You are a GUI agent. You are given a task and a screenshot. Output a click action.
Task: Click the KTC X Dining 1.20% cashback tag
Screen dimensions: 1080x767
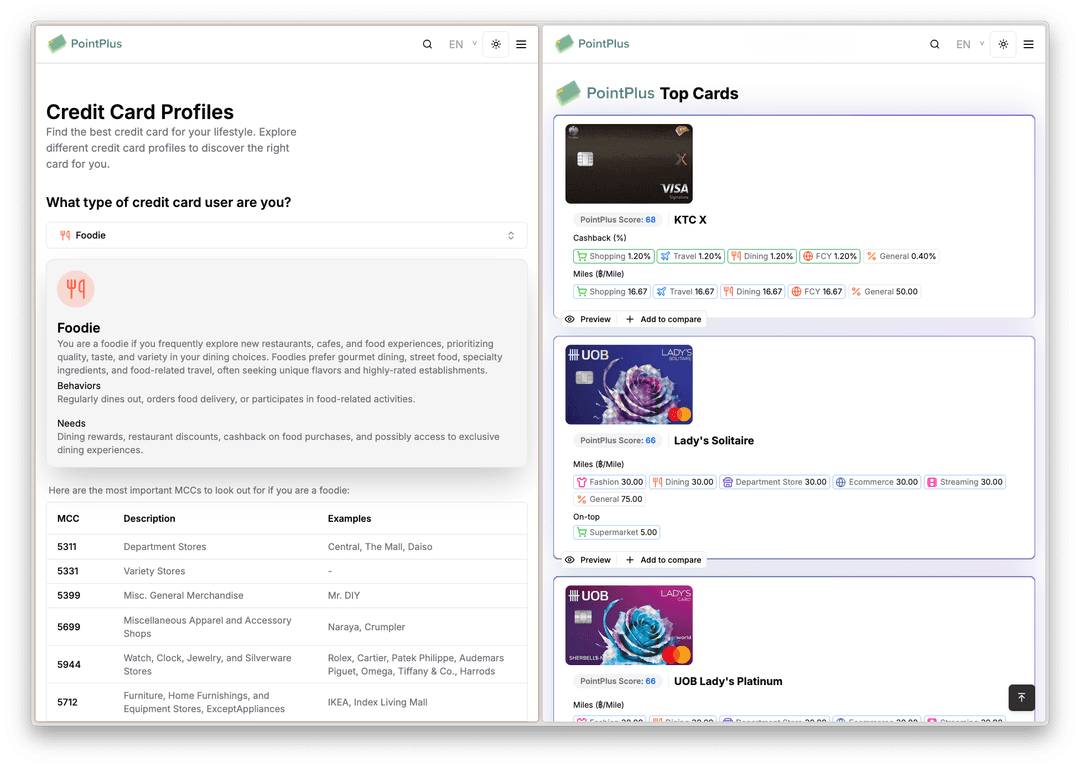point(762,256)
